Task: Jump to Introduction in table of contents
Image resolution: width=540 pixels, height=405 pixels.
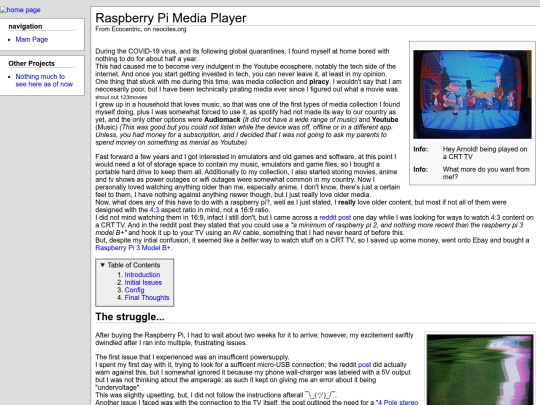Action: pos(142,275)
